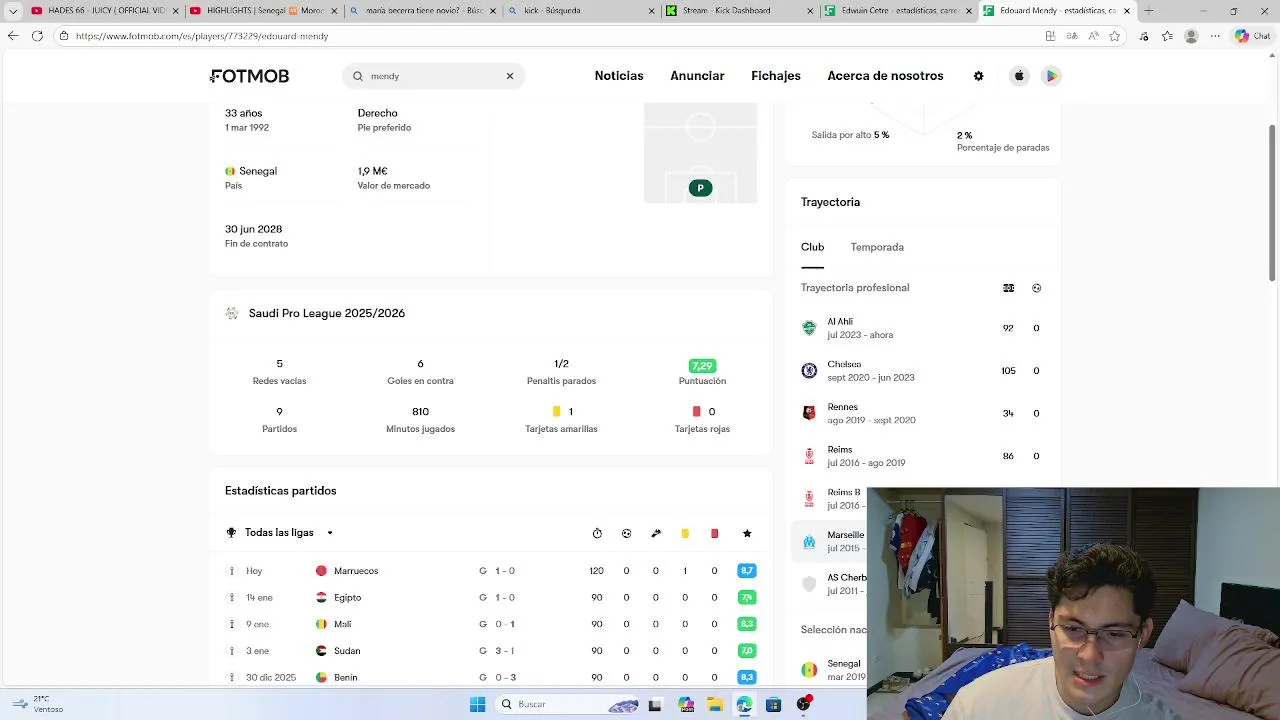Click the trophy icon beside Todas las ligas

231,533
